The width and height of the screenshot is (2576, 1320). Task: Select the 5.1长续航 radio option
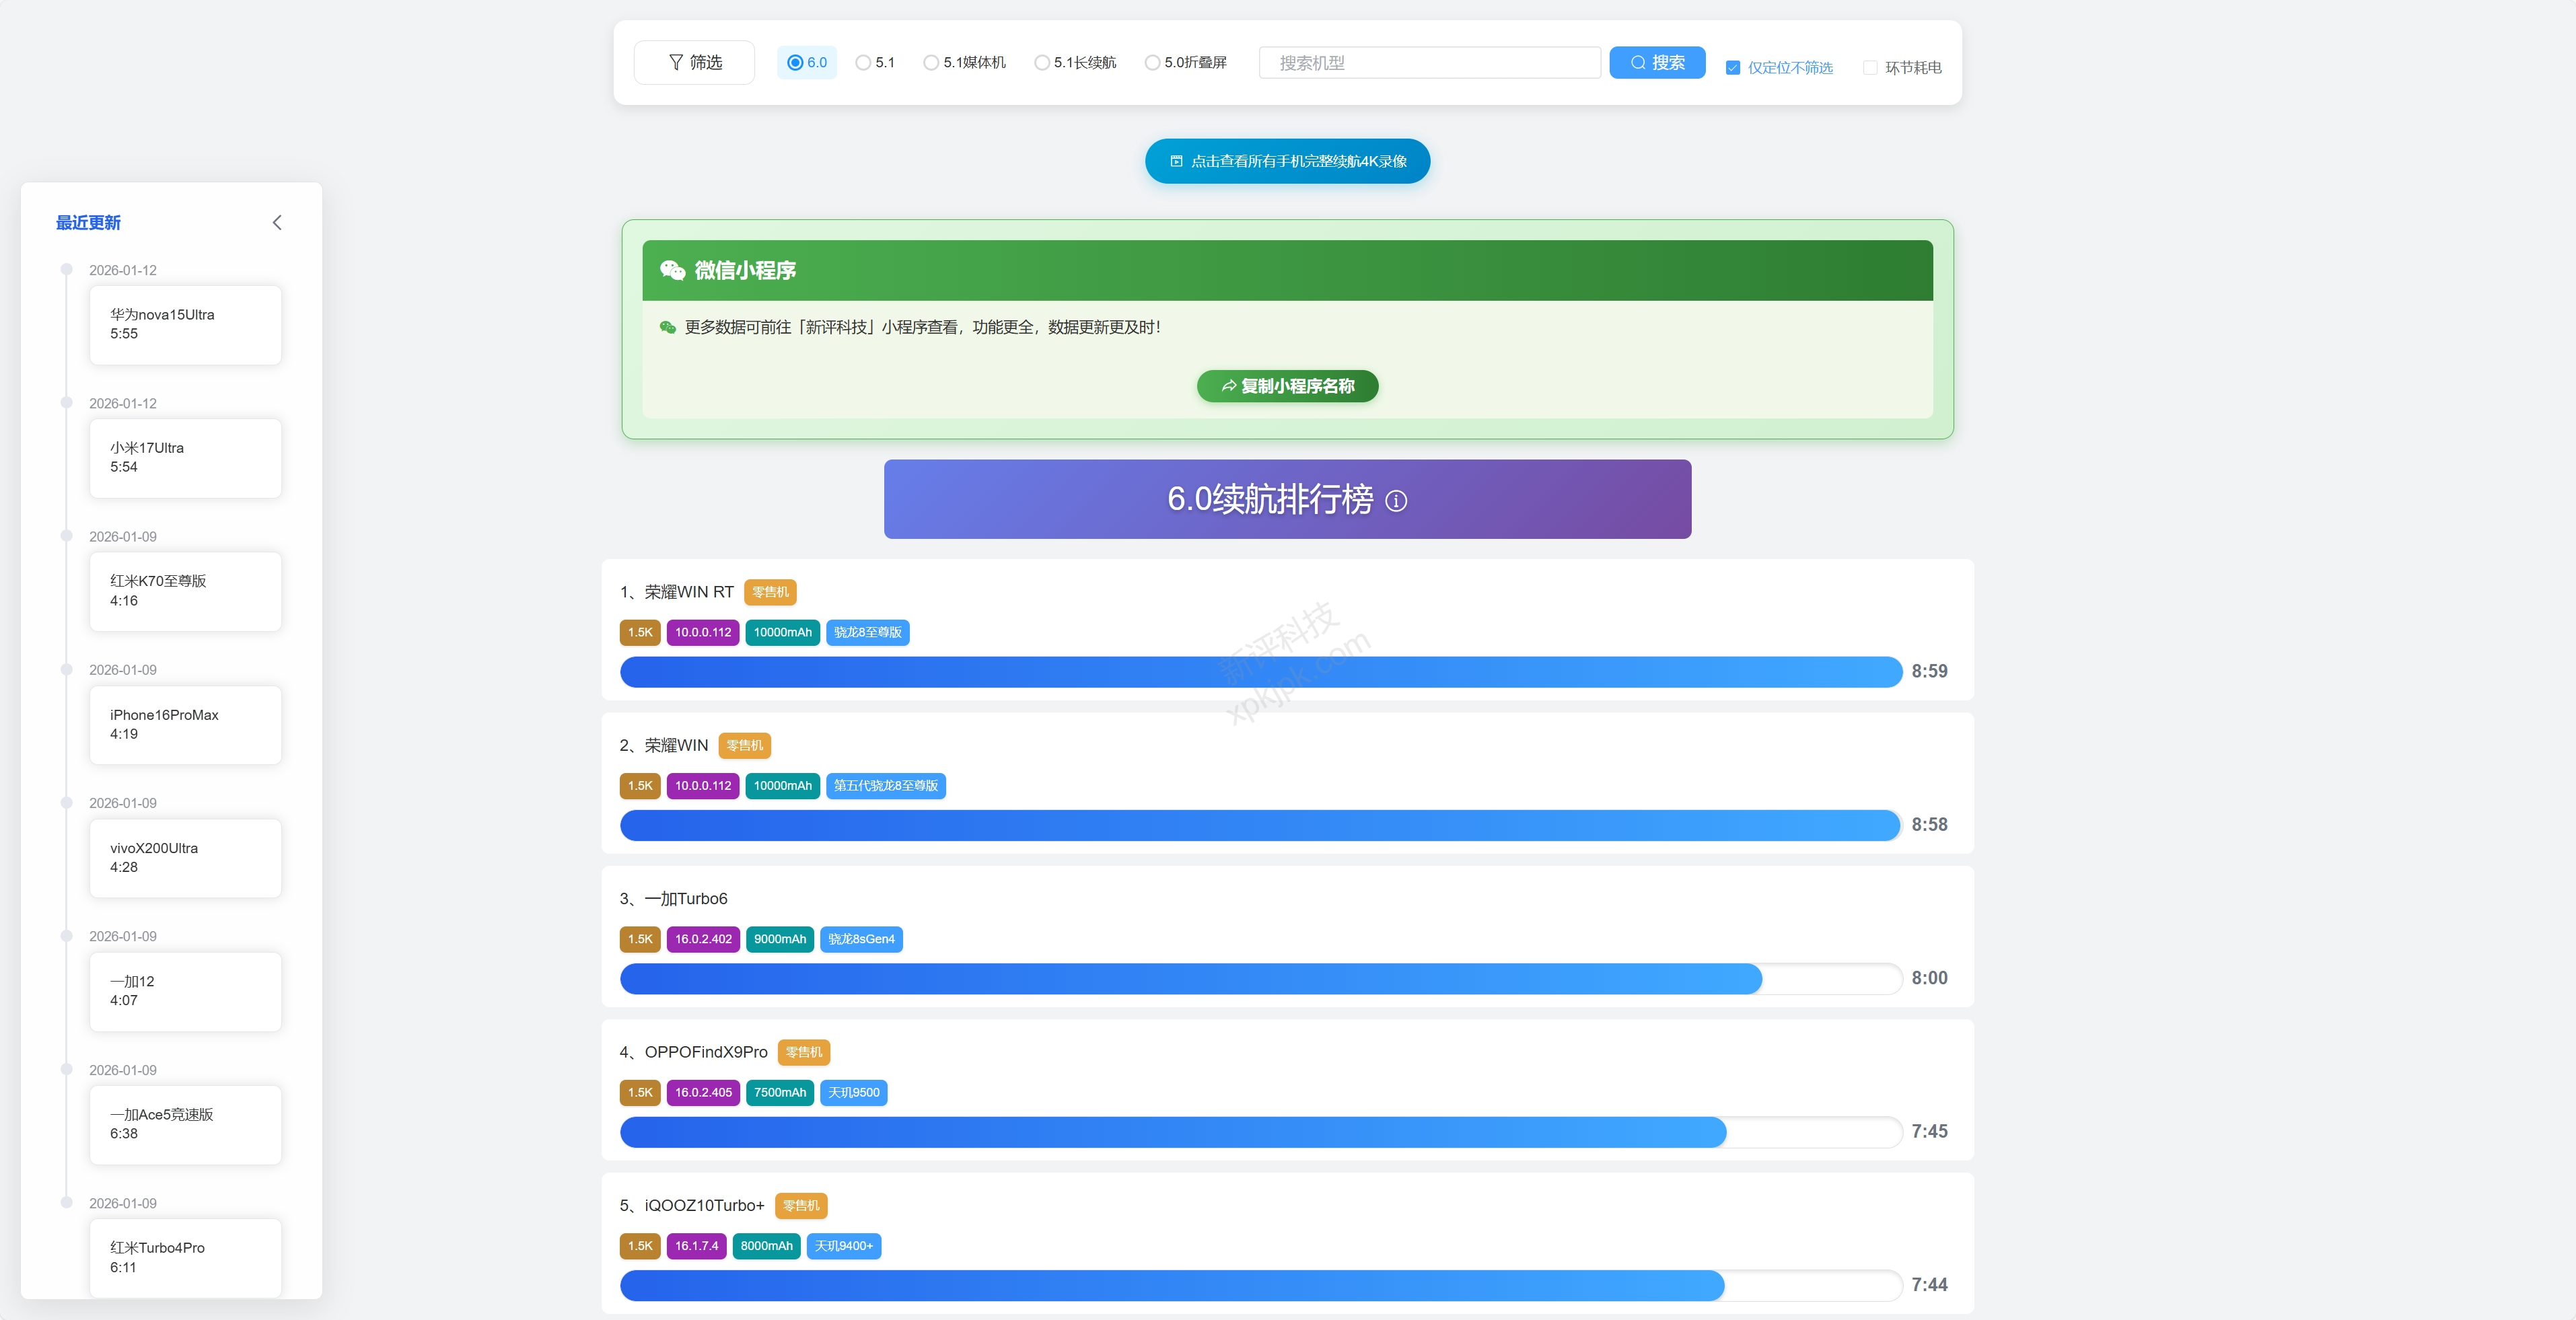[x=1042, y=62]
